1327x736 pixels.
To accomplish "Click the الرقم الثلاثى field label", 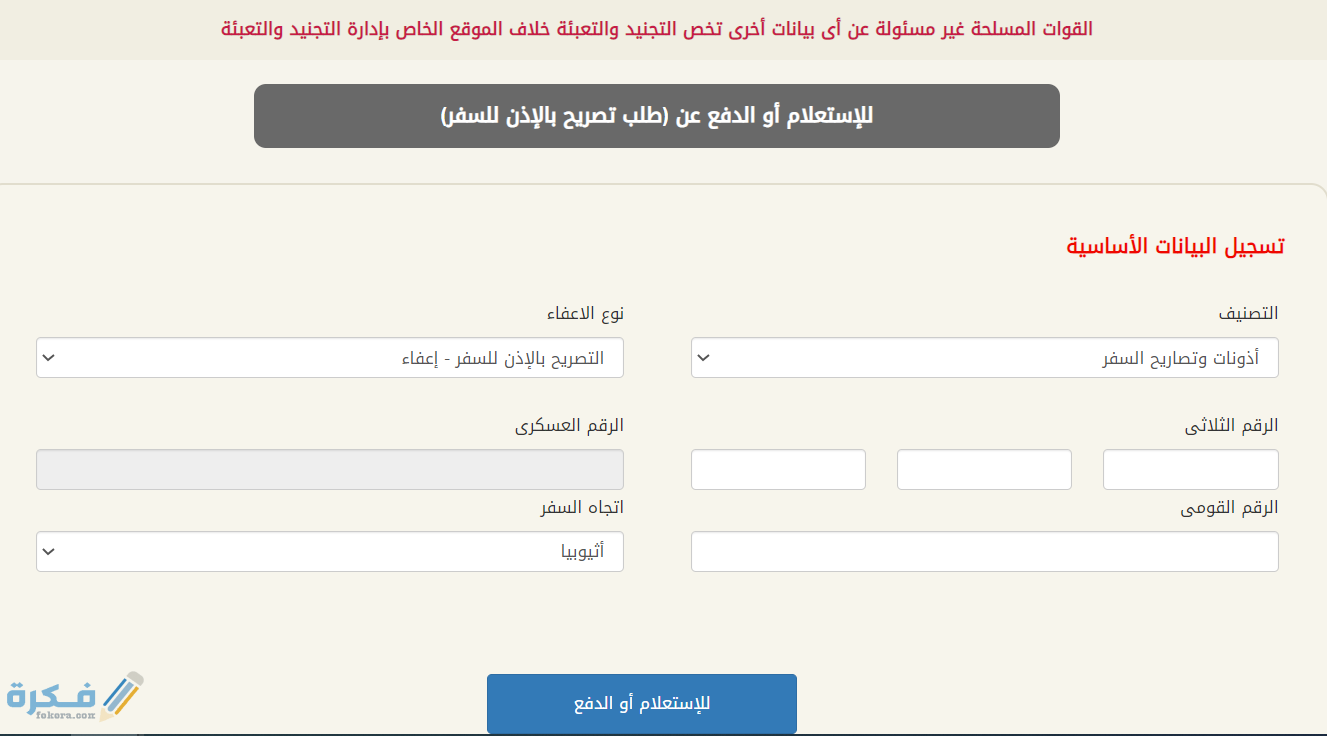I will click(1232, 426).
